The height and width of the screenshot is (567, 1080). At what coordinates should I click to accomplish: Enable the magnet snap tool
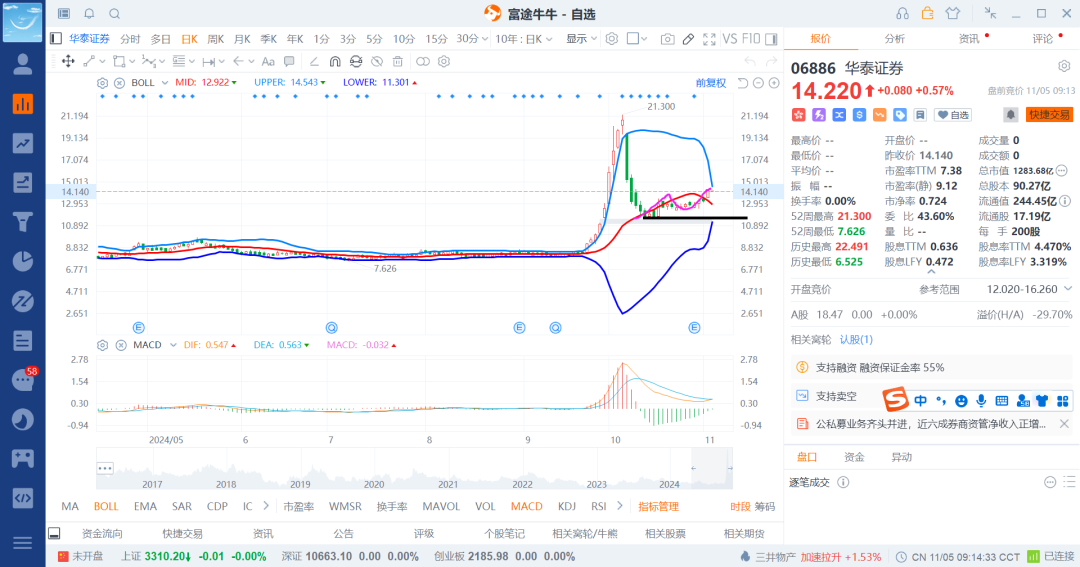335,61
